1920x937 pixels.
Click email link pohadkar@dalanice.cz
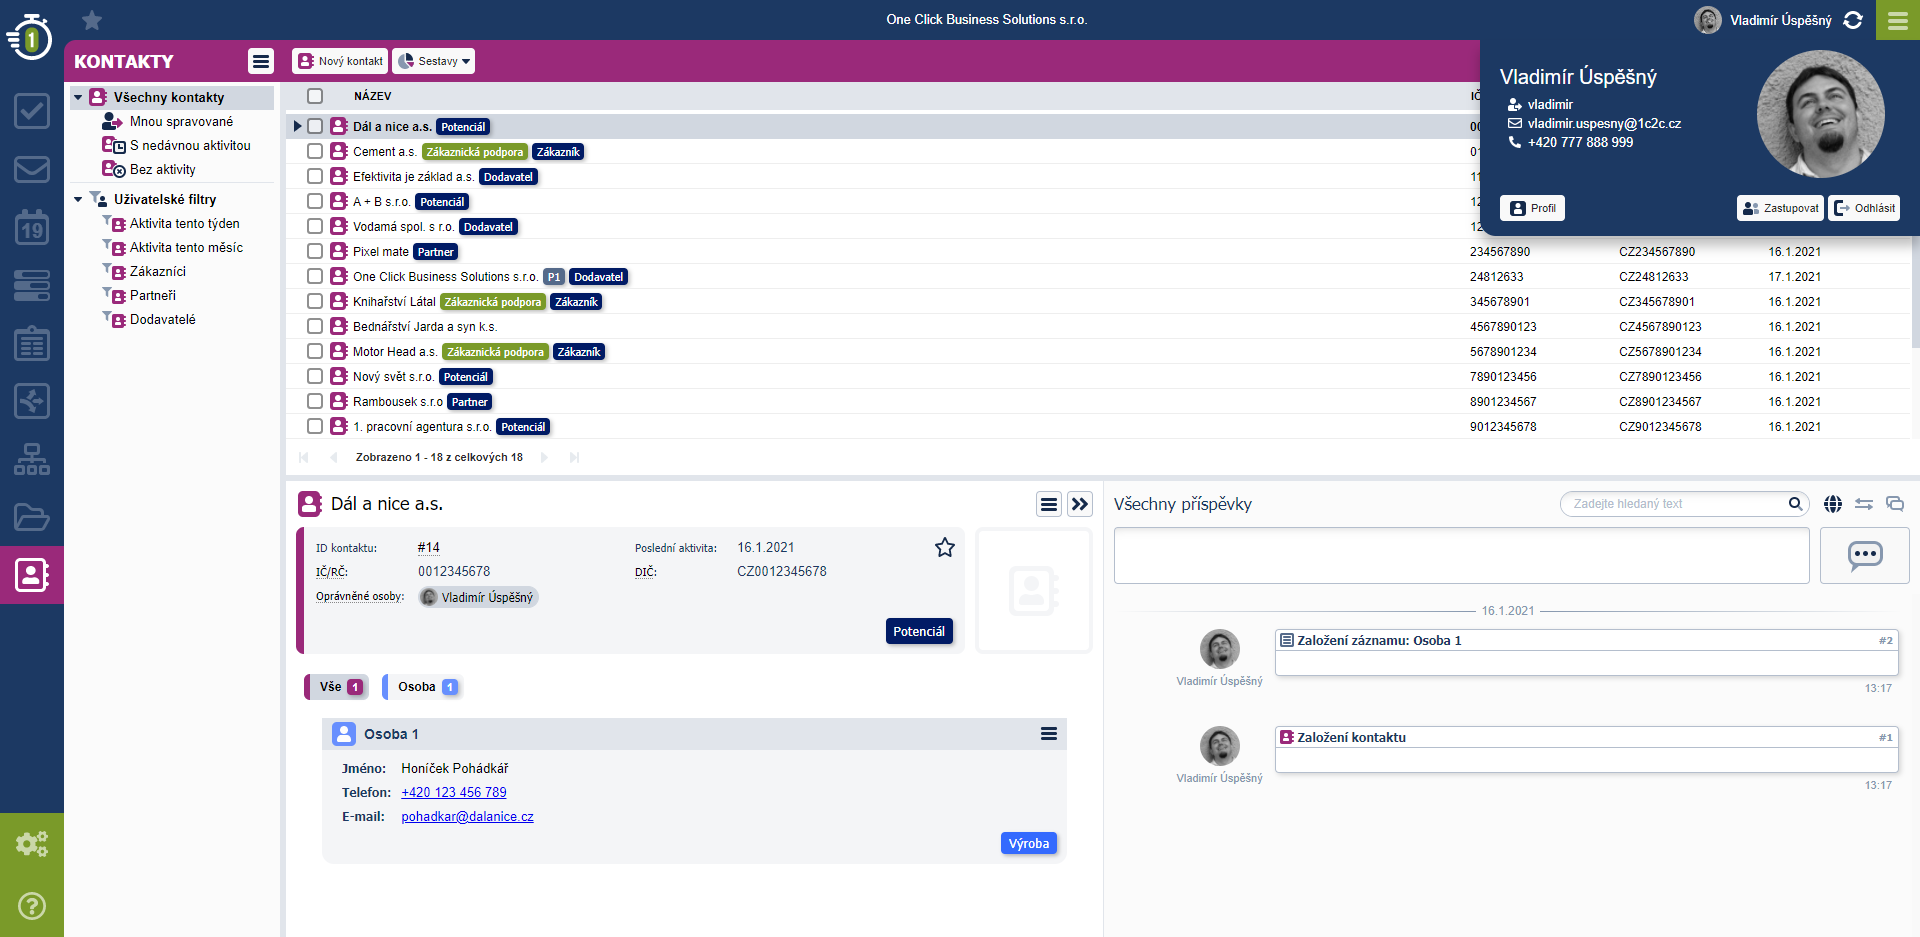pos(467,816)
